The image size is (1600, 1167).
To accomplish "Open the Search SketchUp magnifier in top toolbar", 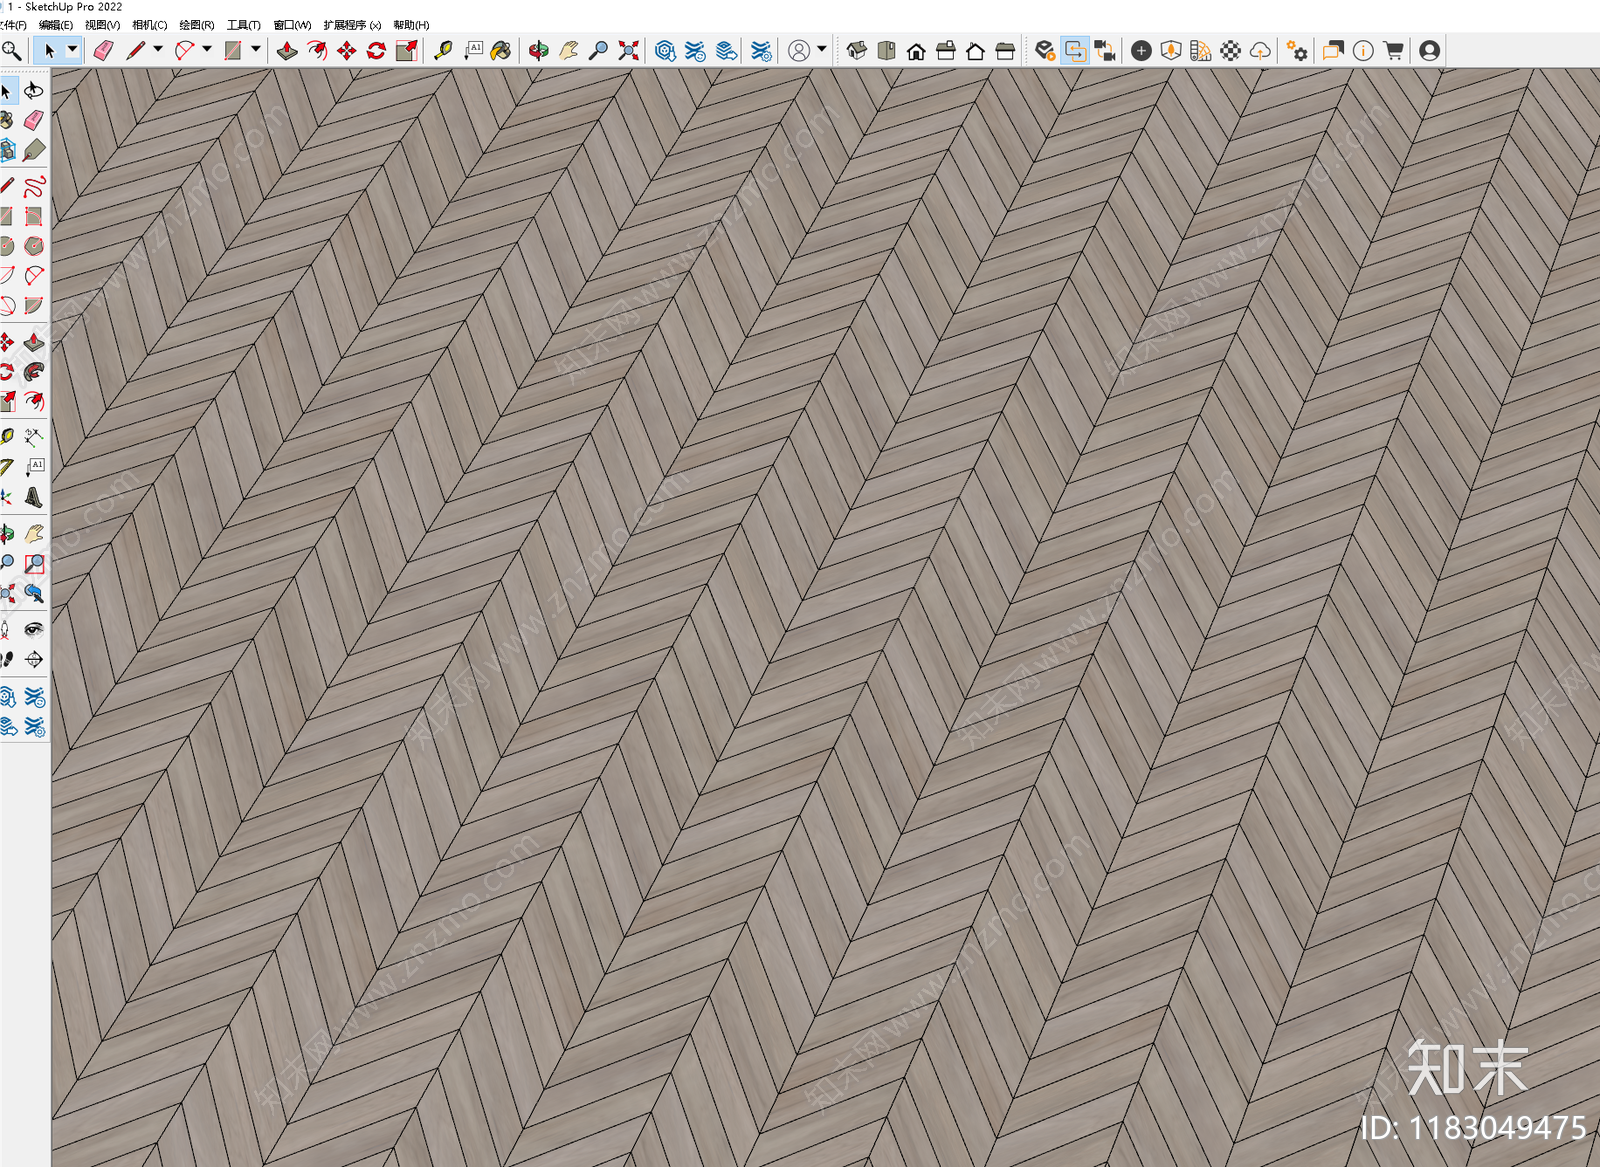I will pyautogui.click(x=11, y=50).
